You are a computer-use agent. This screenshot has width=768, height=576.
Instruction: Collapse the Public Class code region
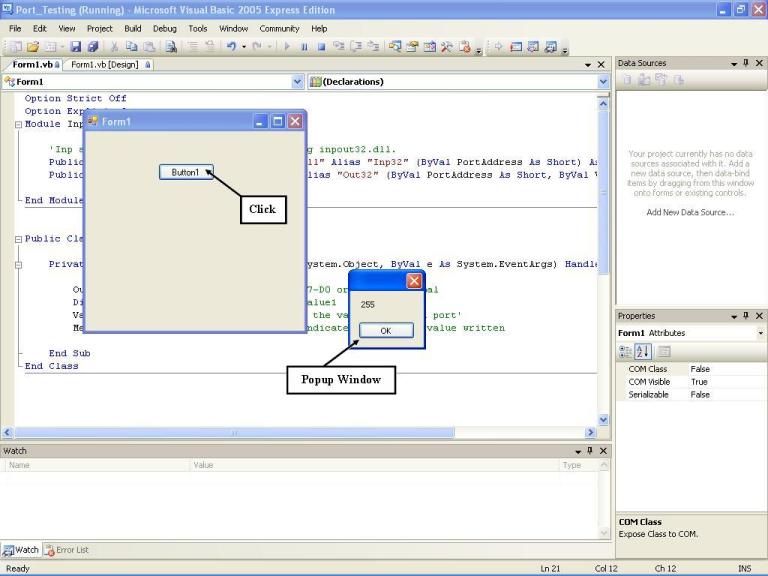[19, 239]
